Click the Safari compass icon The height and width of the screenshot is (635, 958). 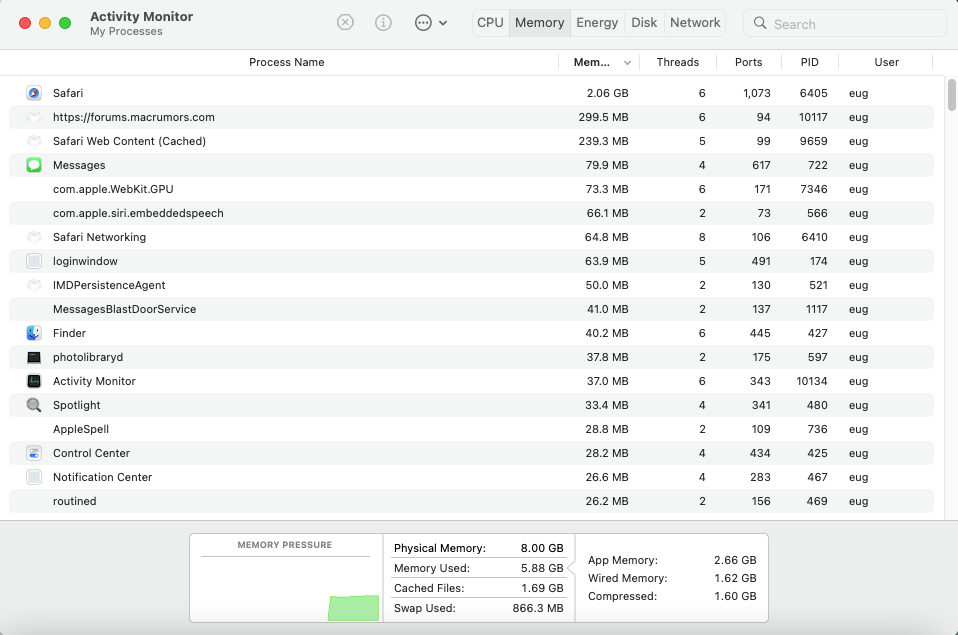tap(34, 93)
